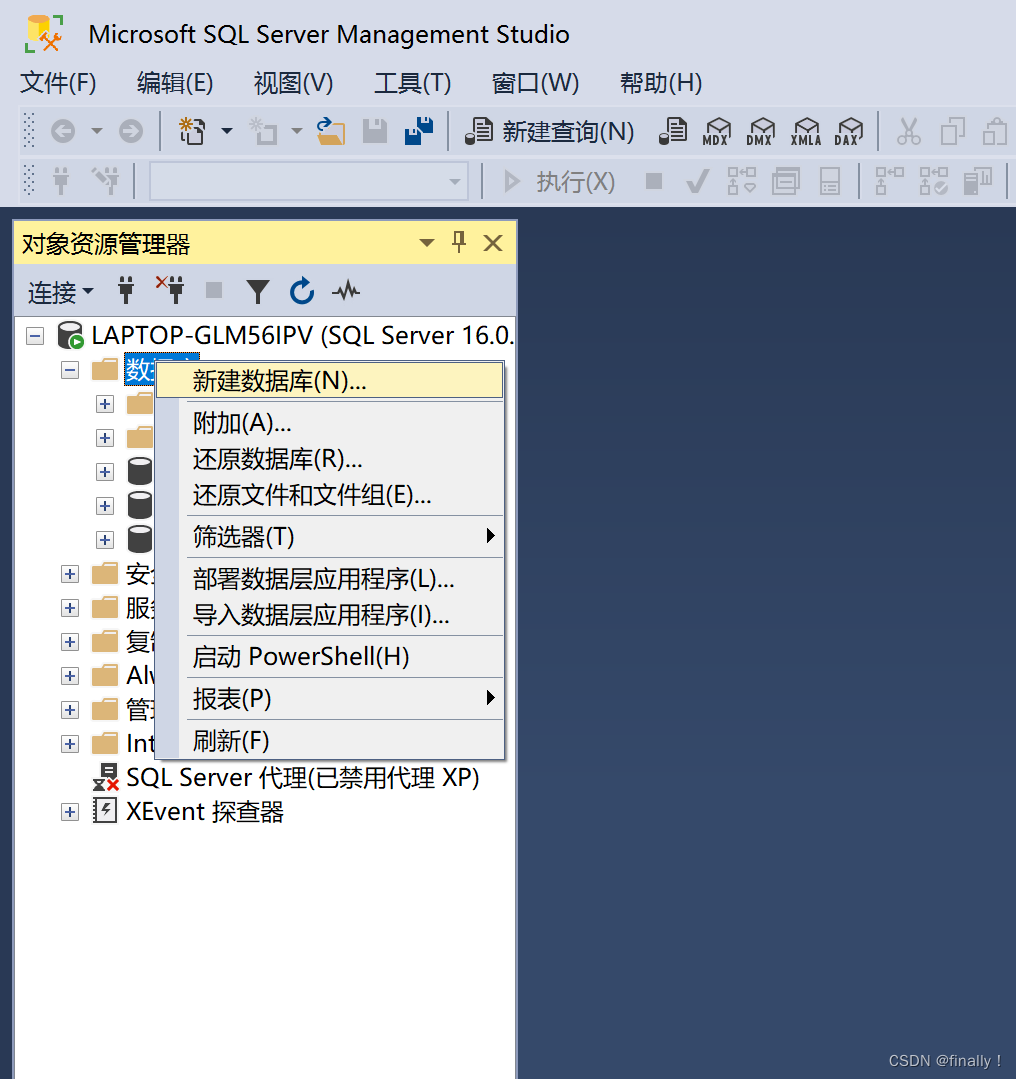Image resolution: width=1016 pixels, height=1079 pixels.
Task: Click the open file folder icon
Action: 331,131
